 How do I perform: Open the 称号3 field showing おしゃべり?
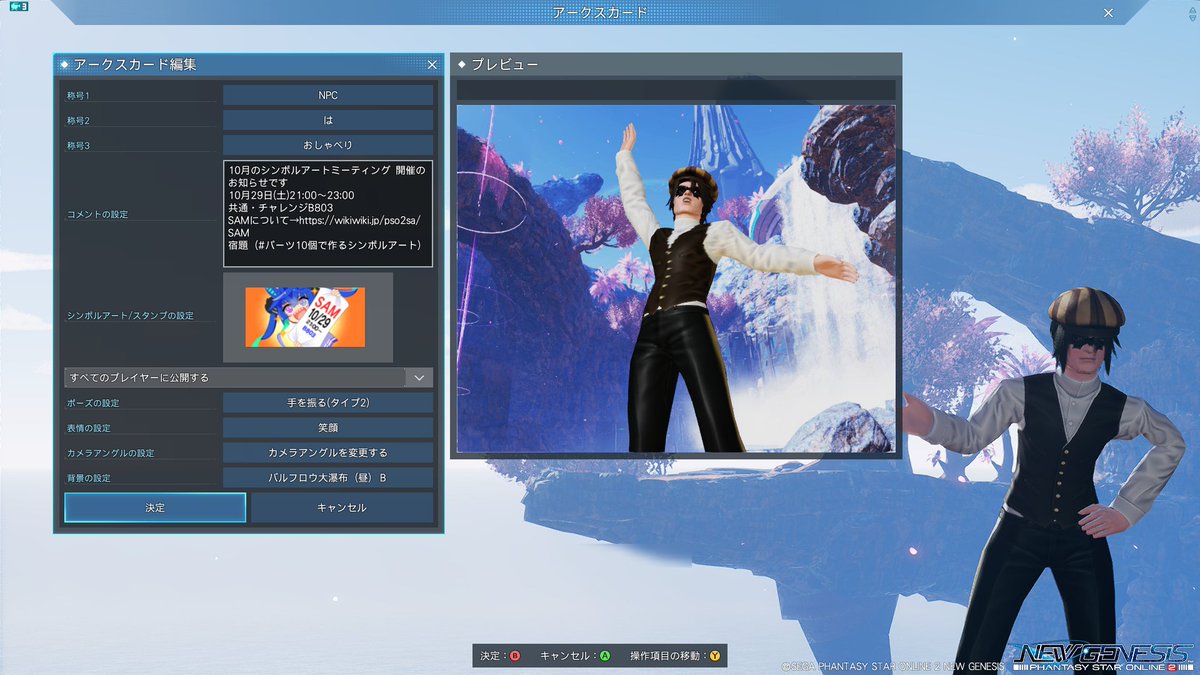pyautogui.click(x=328, y=145)
